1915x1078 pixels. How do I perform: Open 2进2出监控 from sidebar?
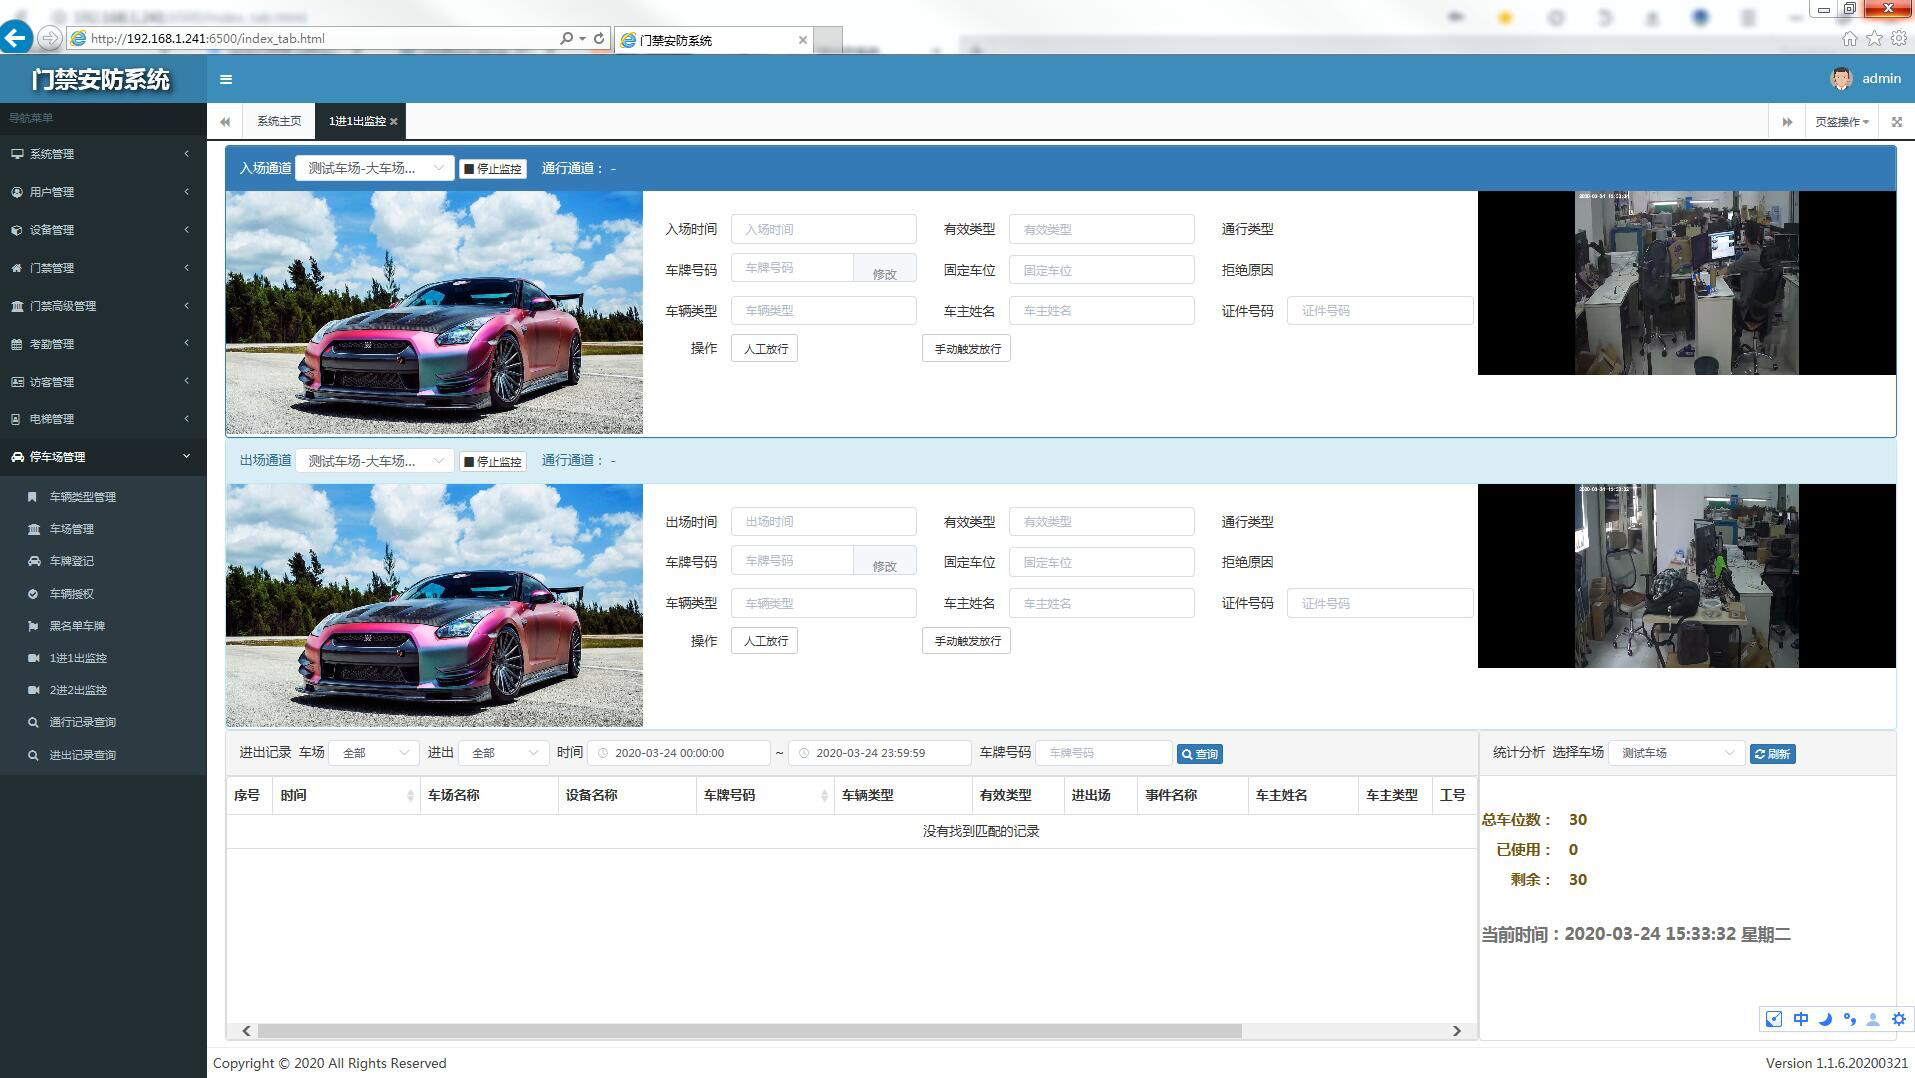pyautogui.click(x=78, y=691)
